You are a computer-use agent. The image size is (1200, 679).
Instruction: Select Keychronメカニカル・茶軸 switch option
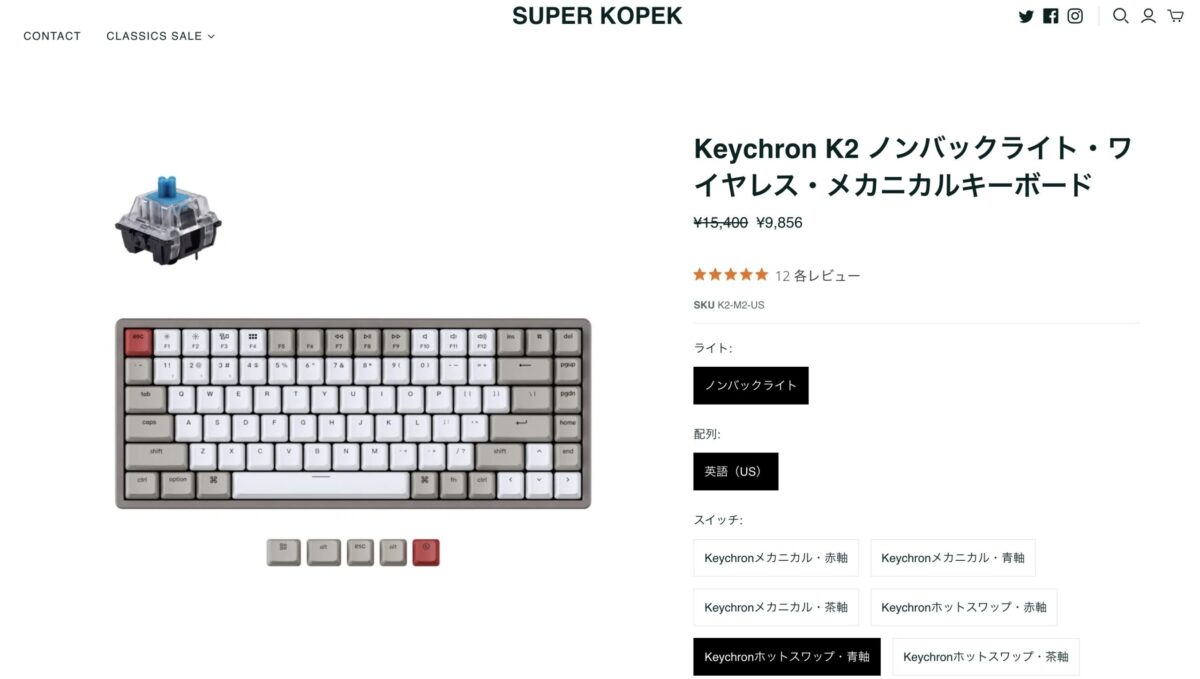point(775,607)
